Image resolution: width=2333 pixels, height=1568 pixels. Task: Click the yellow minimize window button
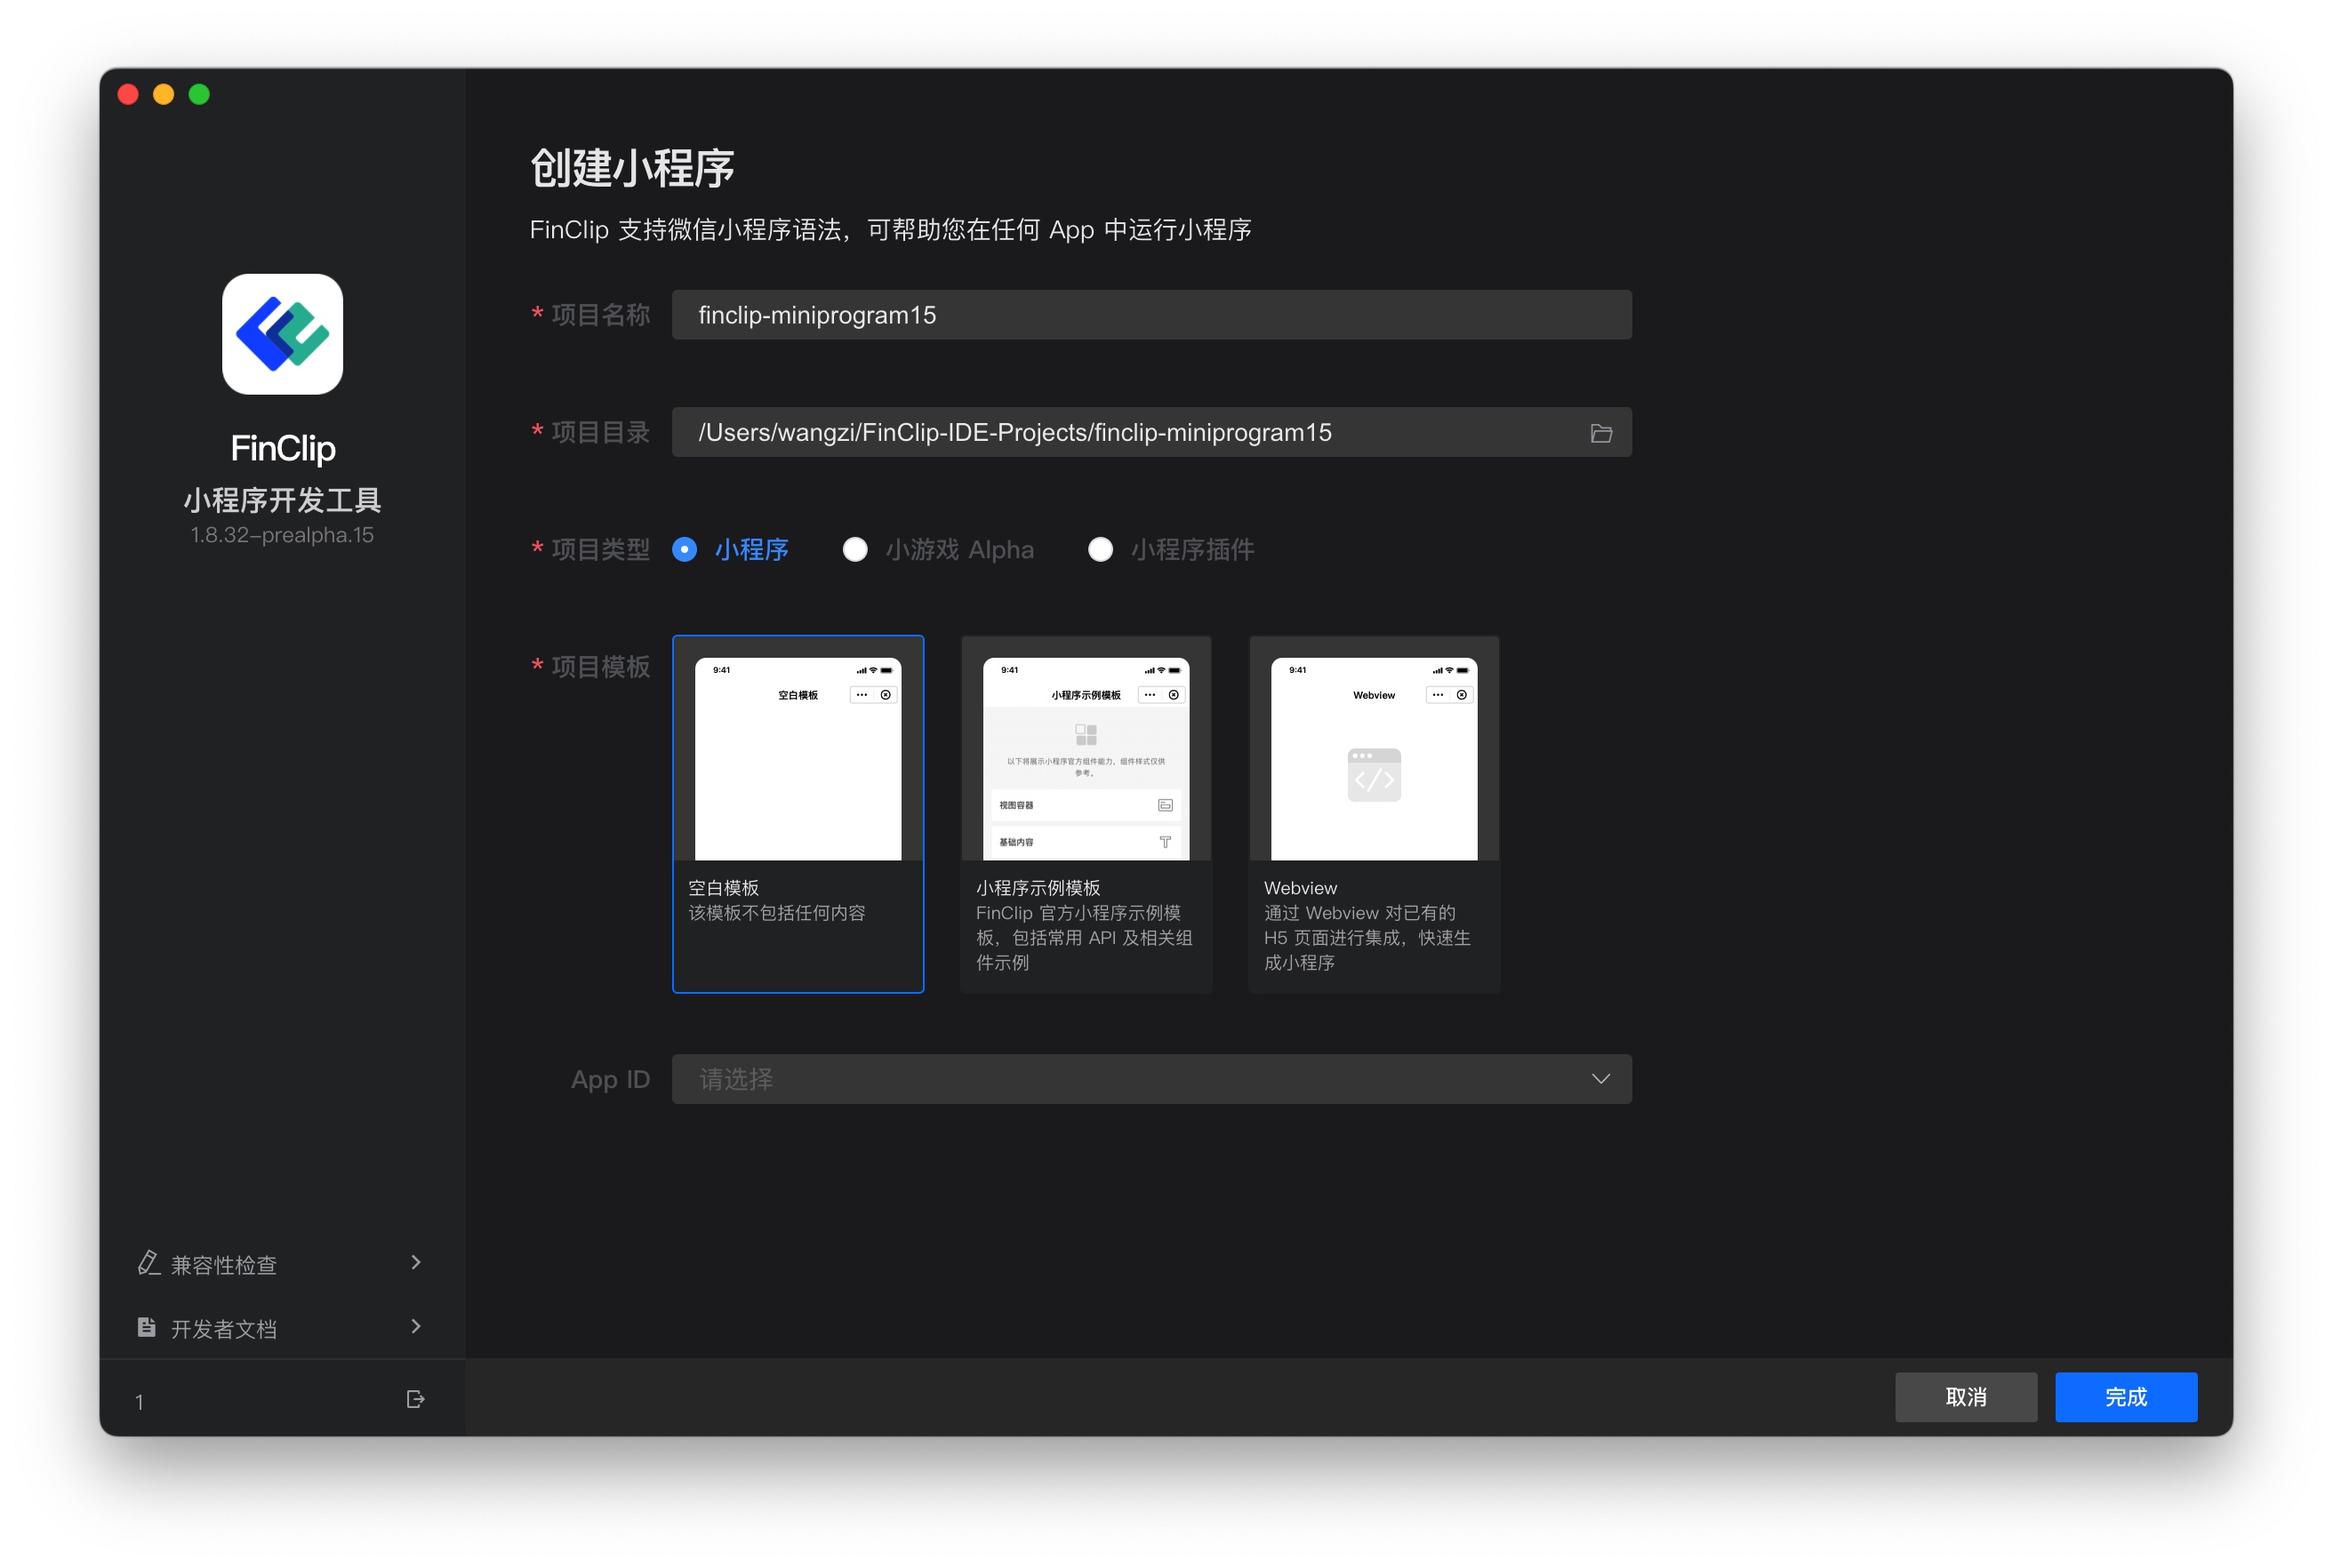pos(163,94)
